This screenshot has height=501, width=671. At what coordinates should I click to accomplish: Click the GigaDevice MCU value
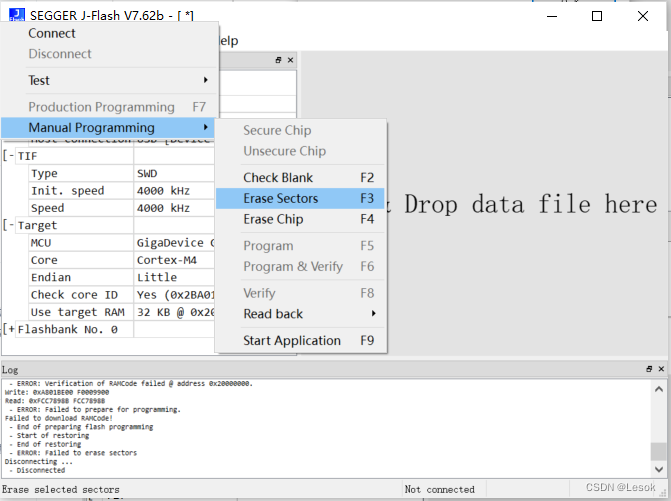(175, 243)
